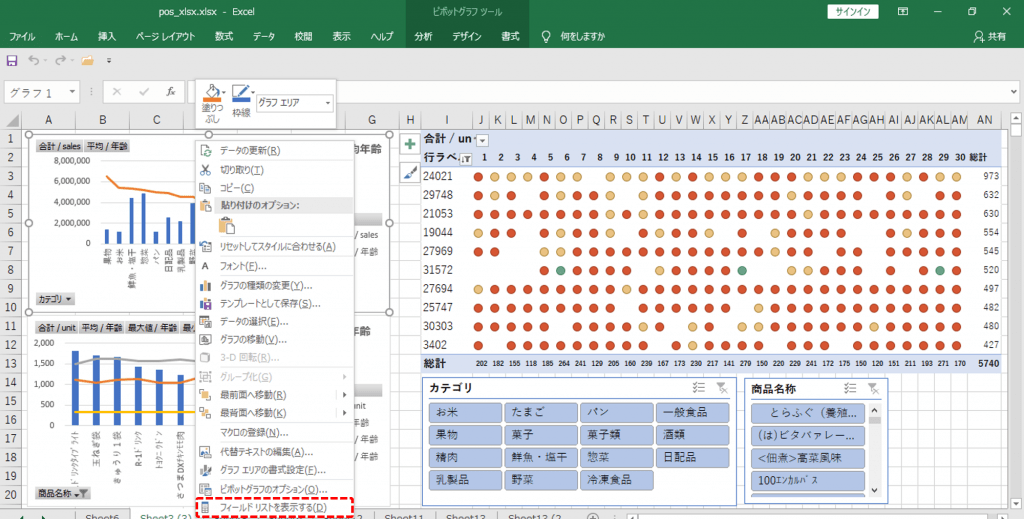Screen dimensions: 1024x519
Task: Clear the filter on 商品名称 slicer
Action: tap(872, 388)
